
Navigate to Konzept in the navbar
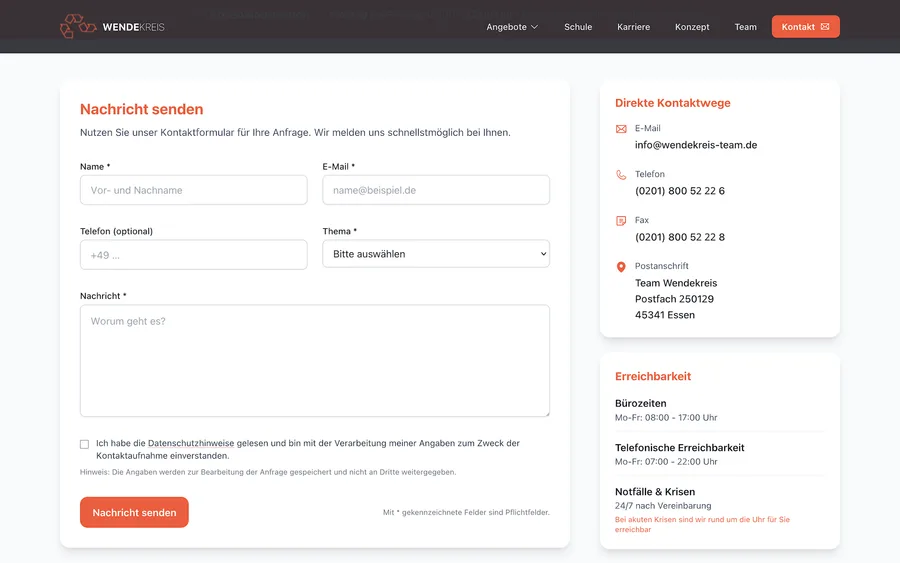click(x=692, y=27)
